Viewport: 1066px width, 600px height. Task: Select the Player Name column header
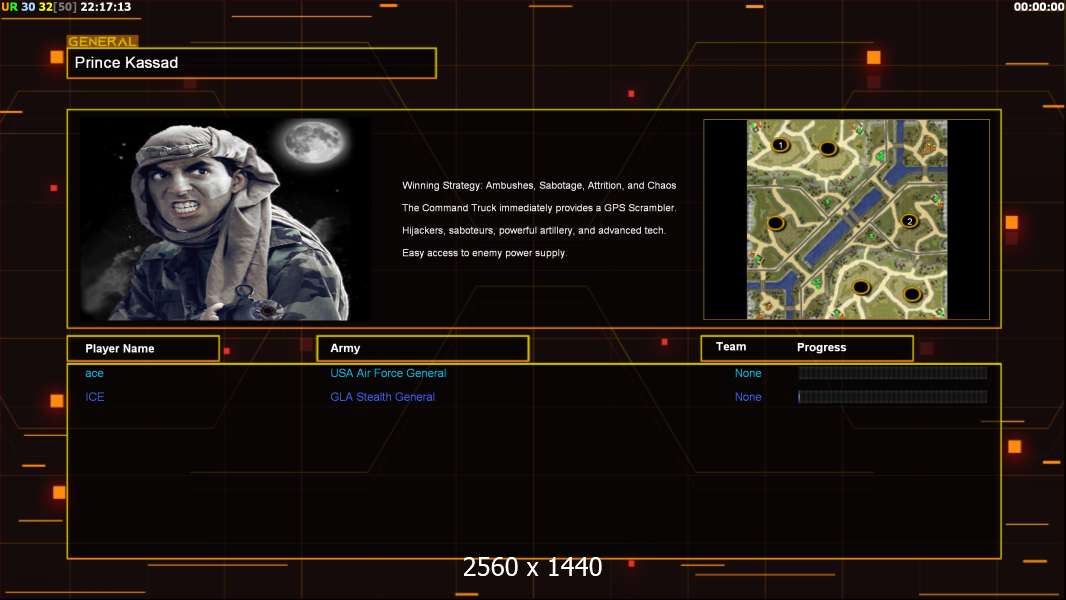click(143, 349)
